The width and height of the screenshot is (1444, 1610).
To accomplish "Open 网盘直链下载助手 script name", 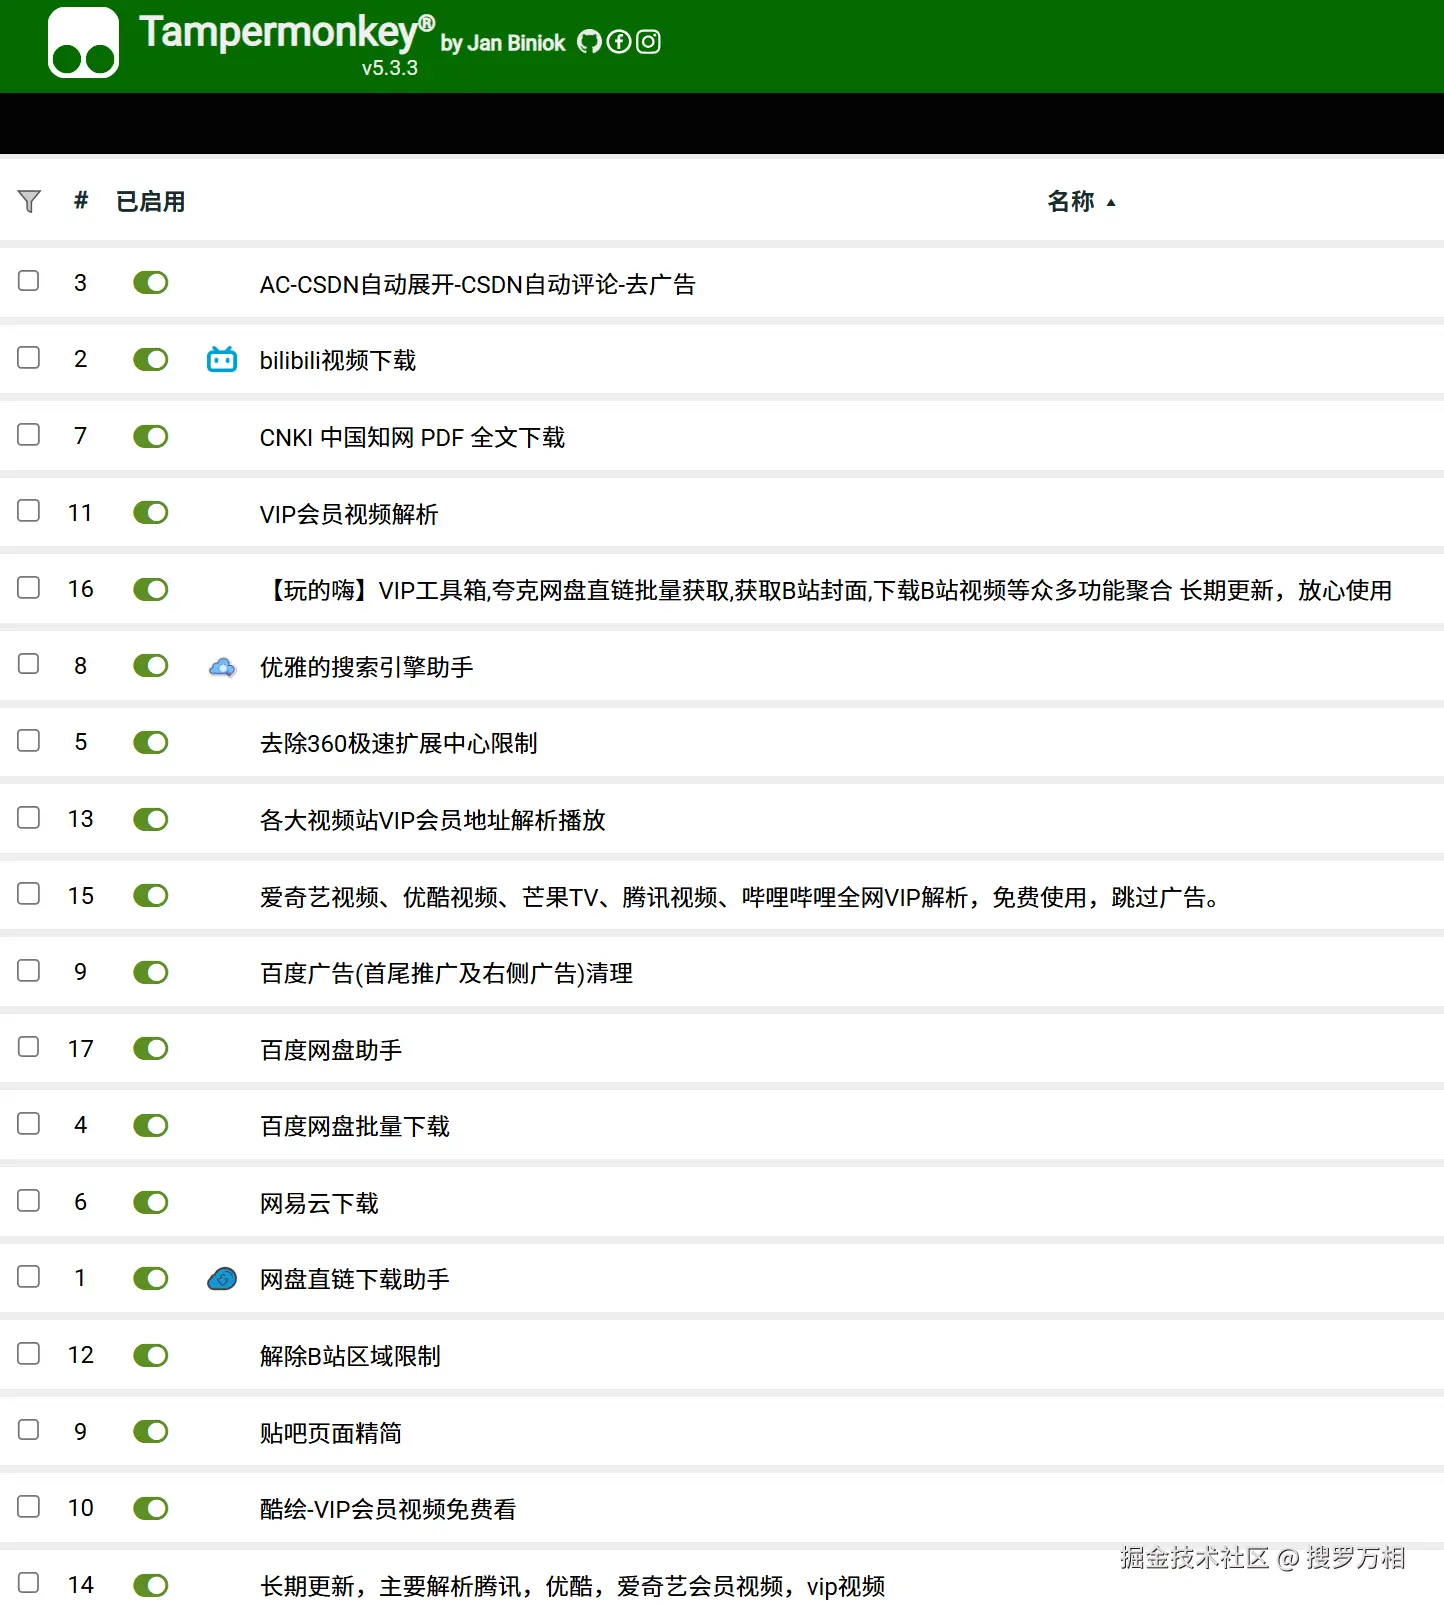I will (355, 1280).
